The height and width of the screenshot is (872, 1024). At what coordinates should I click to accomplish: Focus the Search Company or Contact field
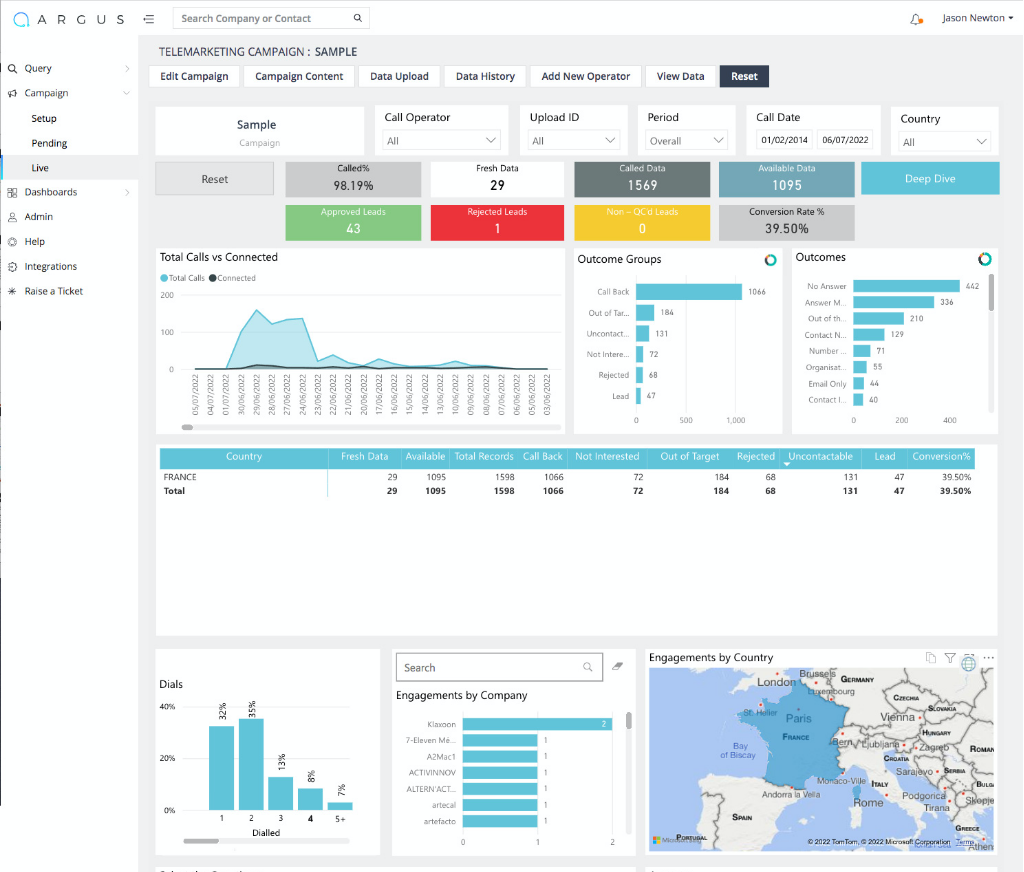271,18
